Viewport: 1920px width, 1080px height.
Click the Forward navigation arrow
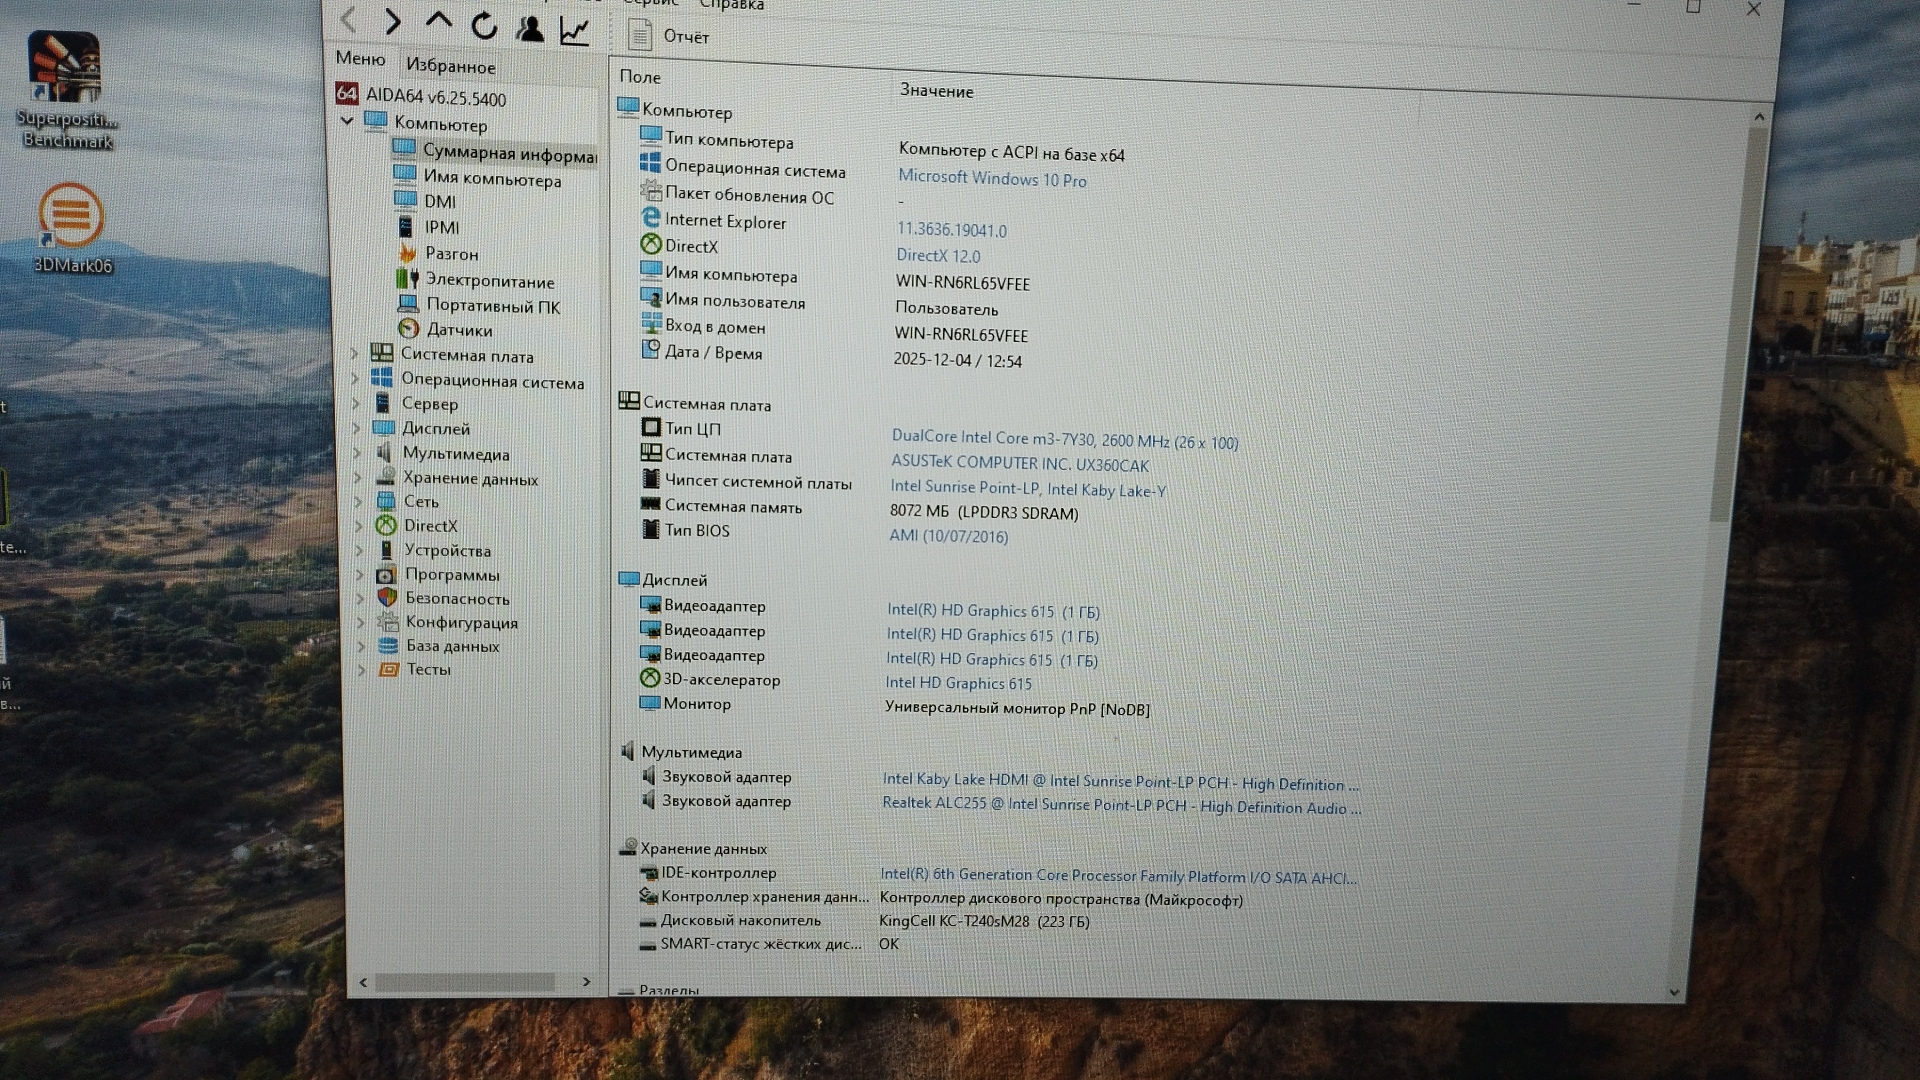[393, 21]
